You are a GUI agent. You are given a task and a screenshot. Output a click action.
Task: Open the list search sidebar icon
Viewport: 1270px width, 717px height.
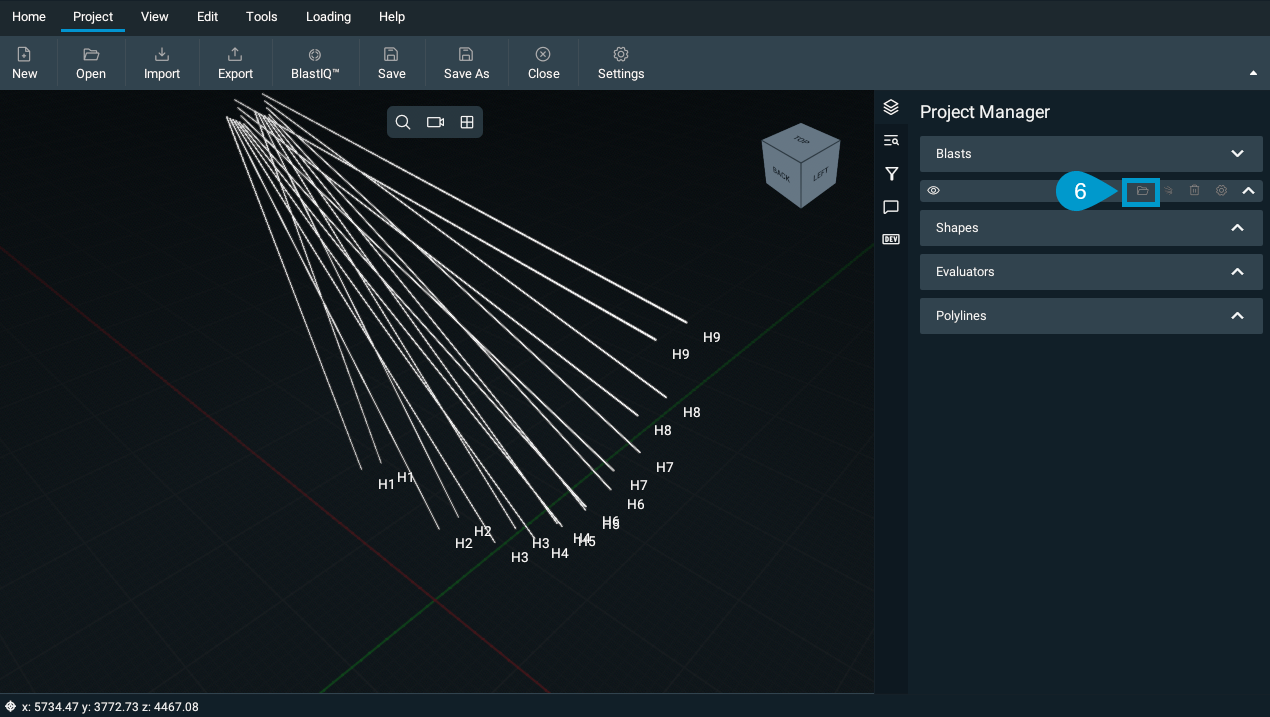pos(891,140)
